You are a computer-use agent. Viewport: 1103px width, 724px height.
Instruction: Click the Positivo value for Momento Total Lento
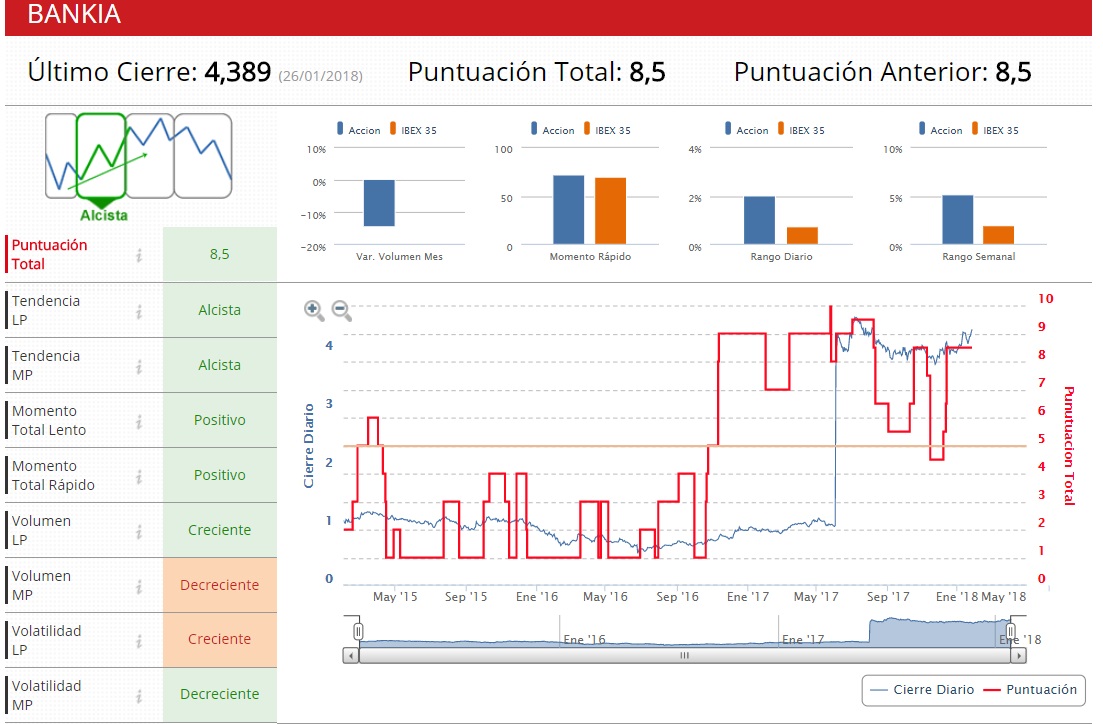[x=219, y=420]
